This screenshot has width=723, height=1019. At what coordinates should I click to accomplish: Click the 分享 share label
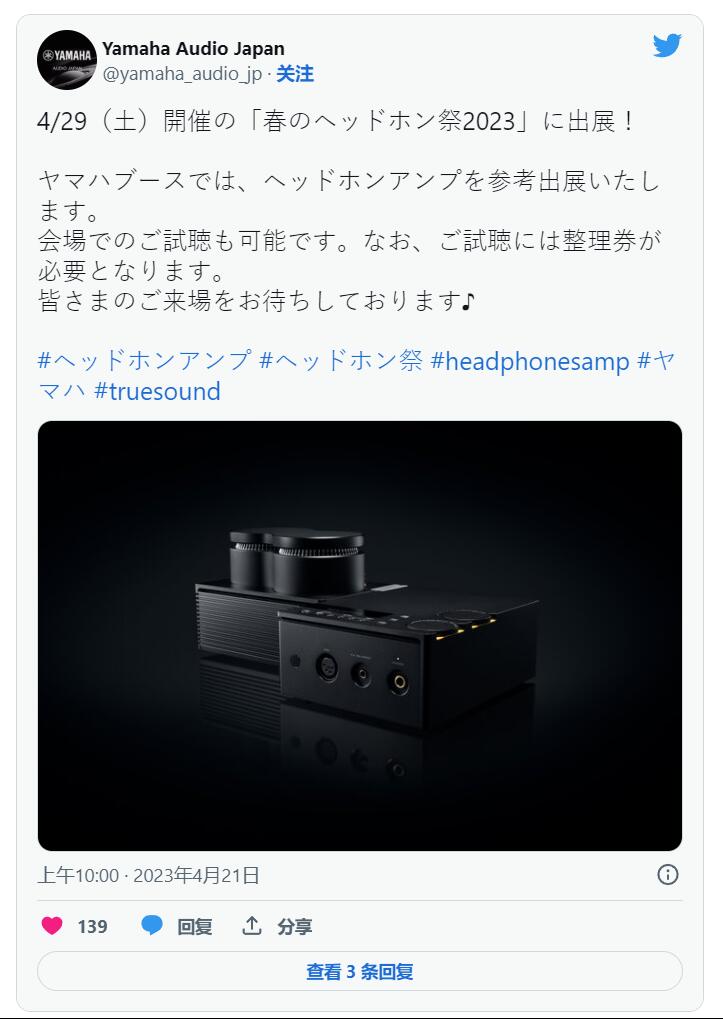[x=294, y=926]
